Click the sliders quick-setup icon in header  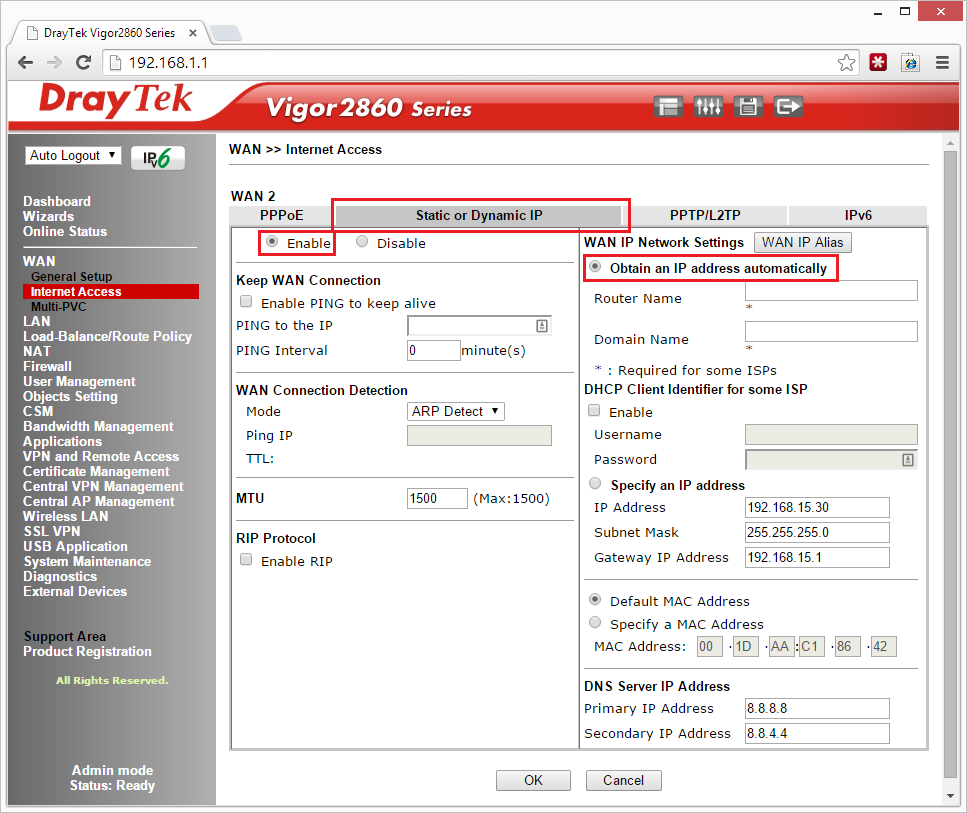(x=708, y=107)
